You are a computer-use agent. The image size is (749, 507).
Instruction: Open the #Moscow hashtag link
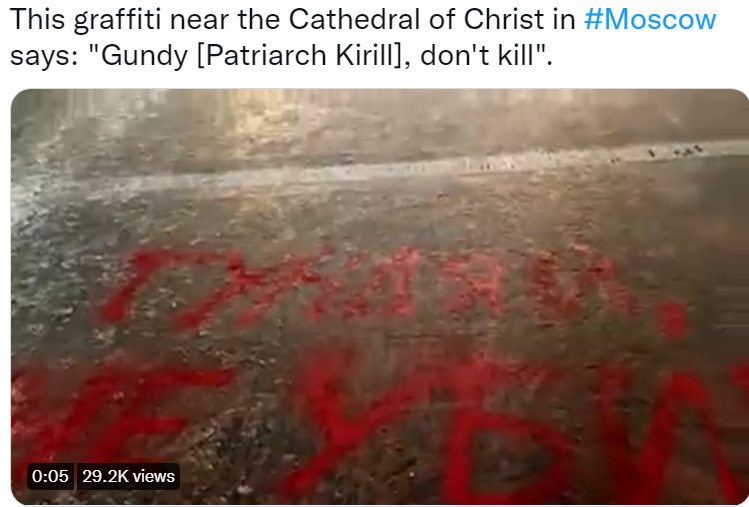click(x=650, y=20)
